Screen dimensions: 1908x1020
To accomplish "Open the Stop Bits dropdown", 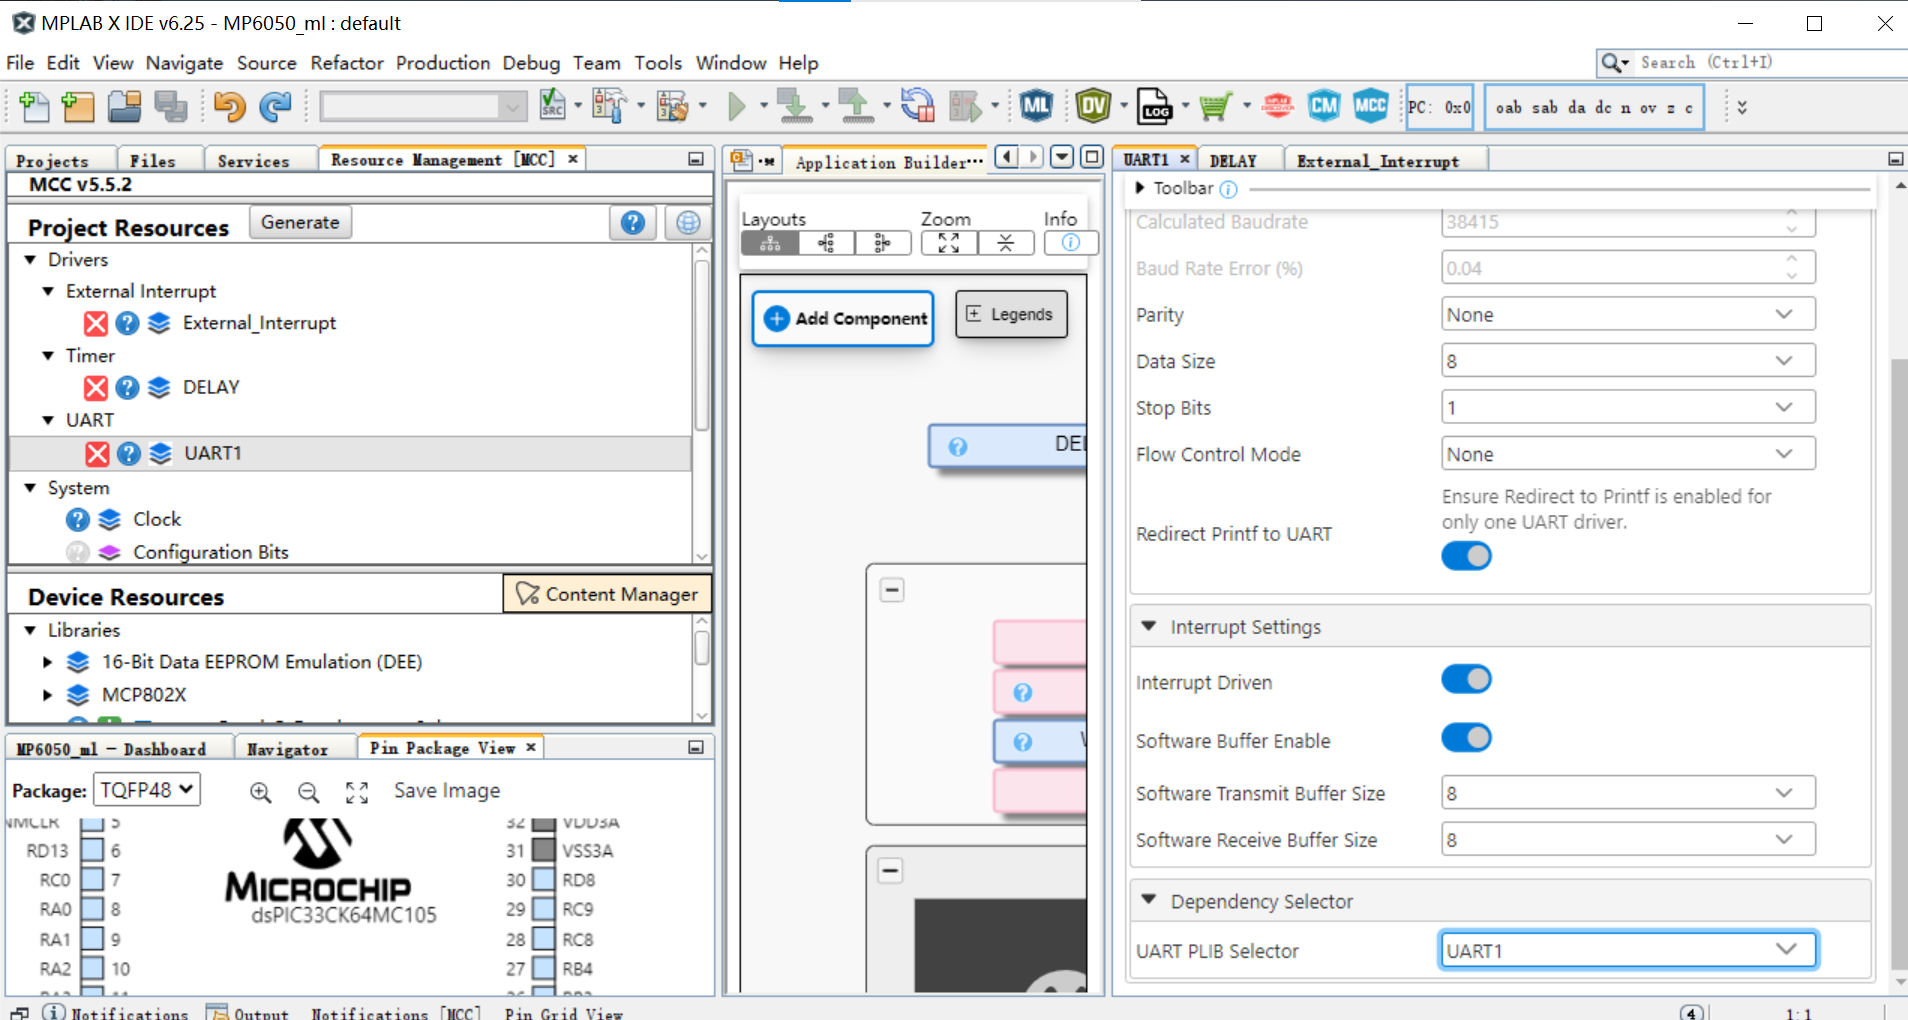I will click(1628, 408).
